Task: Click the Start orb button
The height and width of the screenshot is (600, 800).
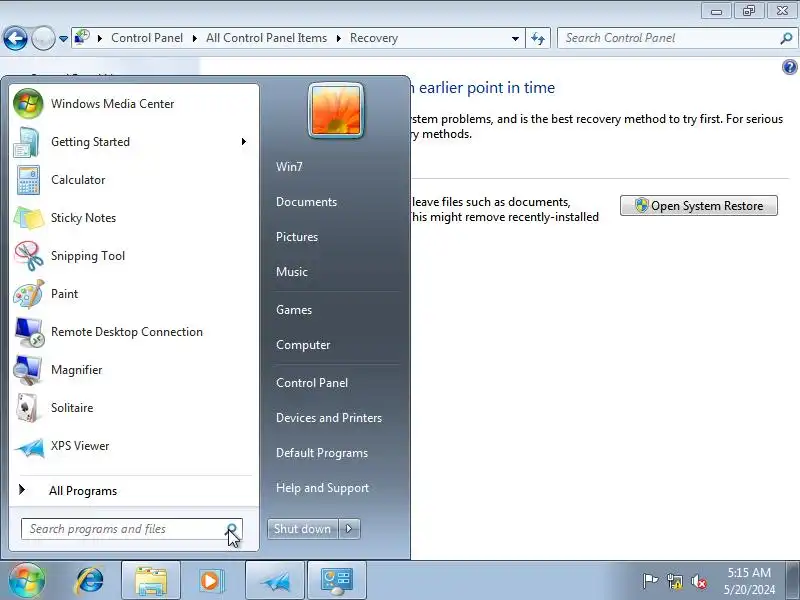Action: point(26,581)
